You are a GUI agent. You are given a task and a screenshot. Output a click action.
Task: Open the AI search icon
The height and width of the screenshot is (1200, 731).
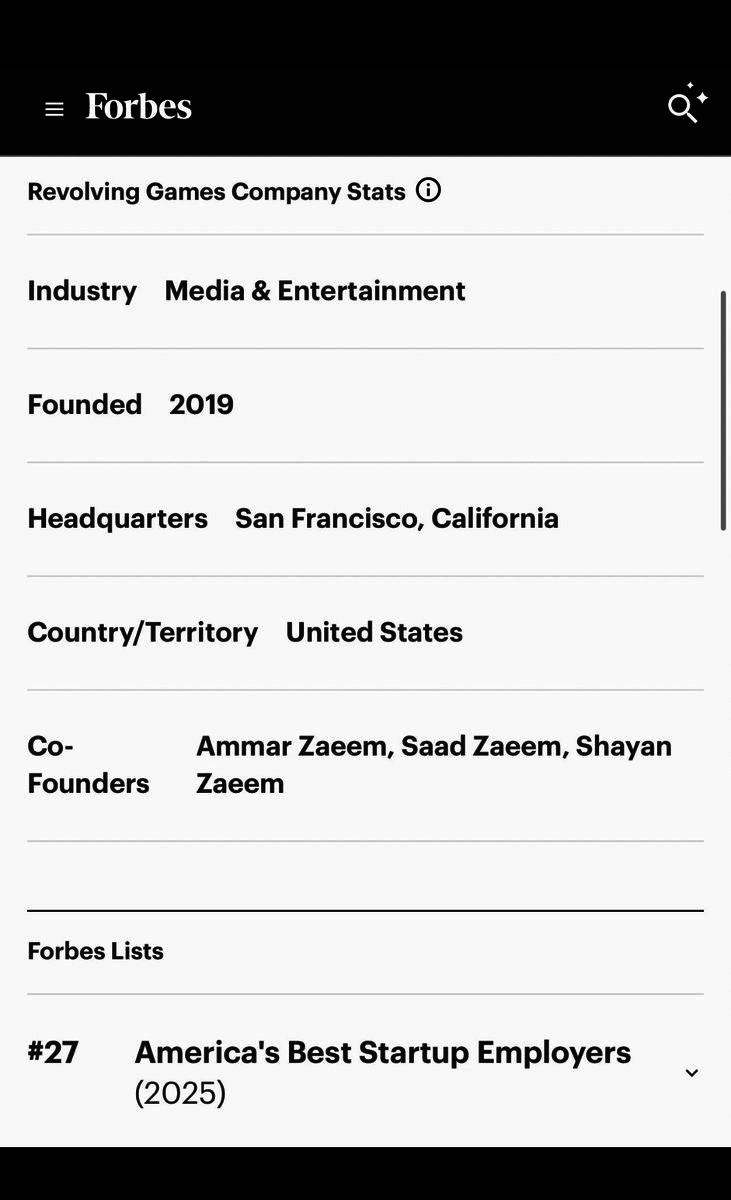(687, 104)
